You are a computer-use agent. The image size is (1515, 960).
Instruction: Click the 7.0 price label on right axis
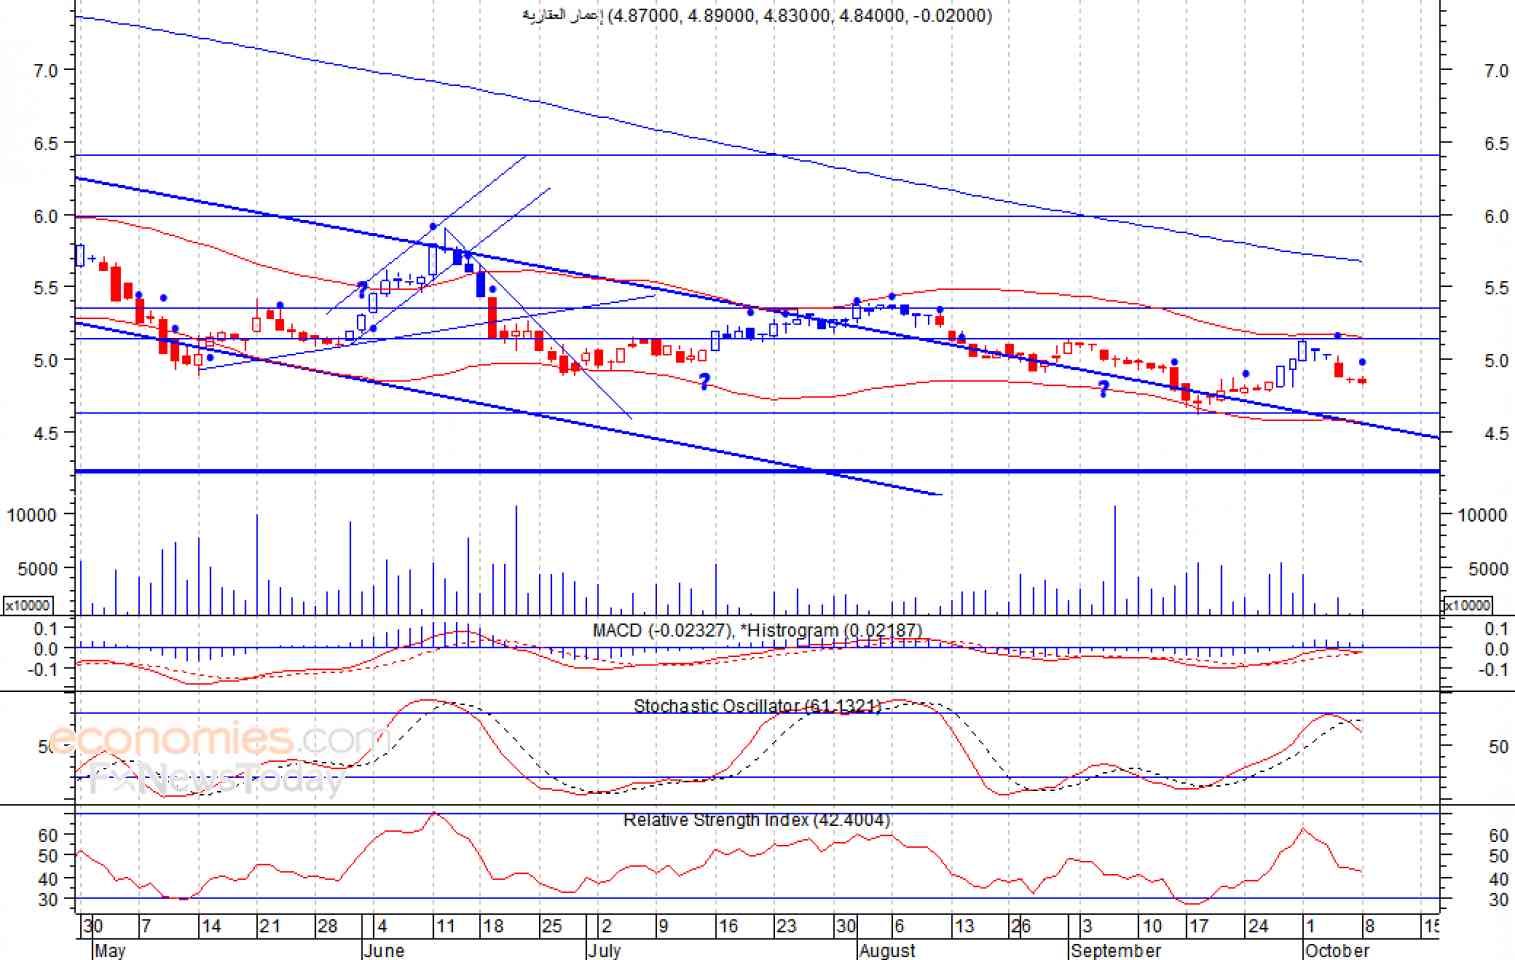pos(1496,71)
